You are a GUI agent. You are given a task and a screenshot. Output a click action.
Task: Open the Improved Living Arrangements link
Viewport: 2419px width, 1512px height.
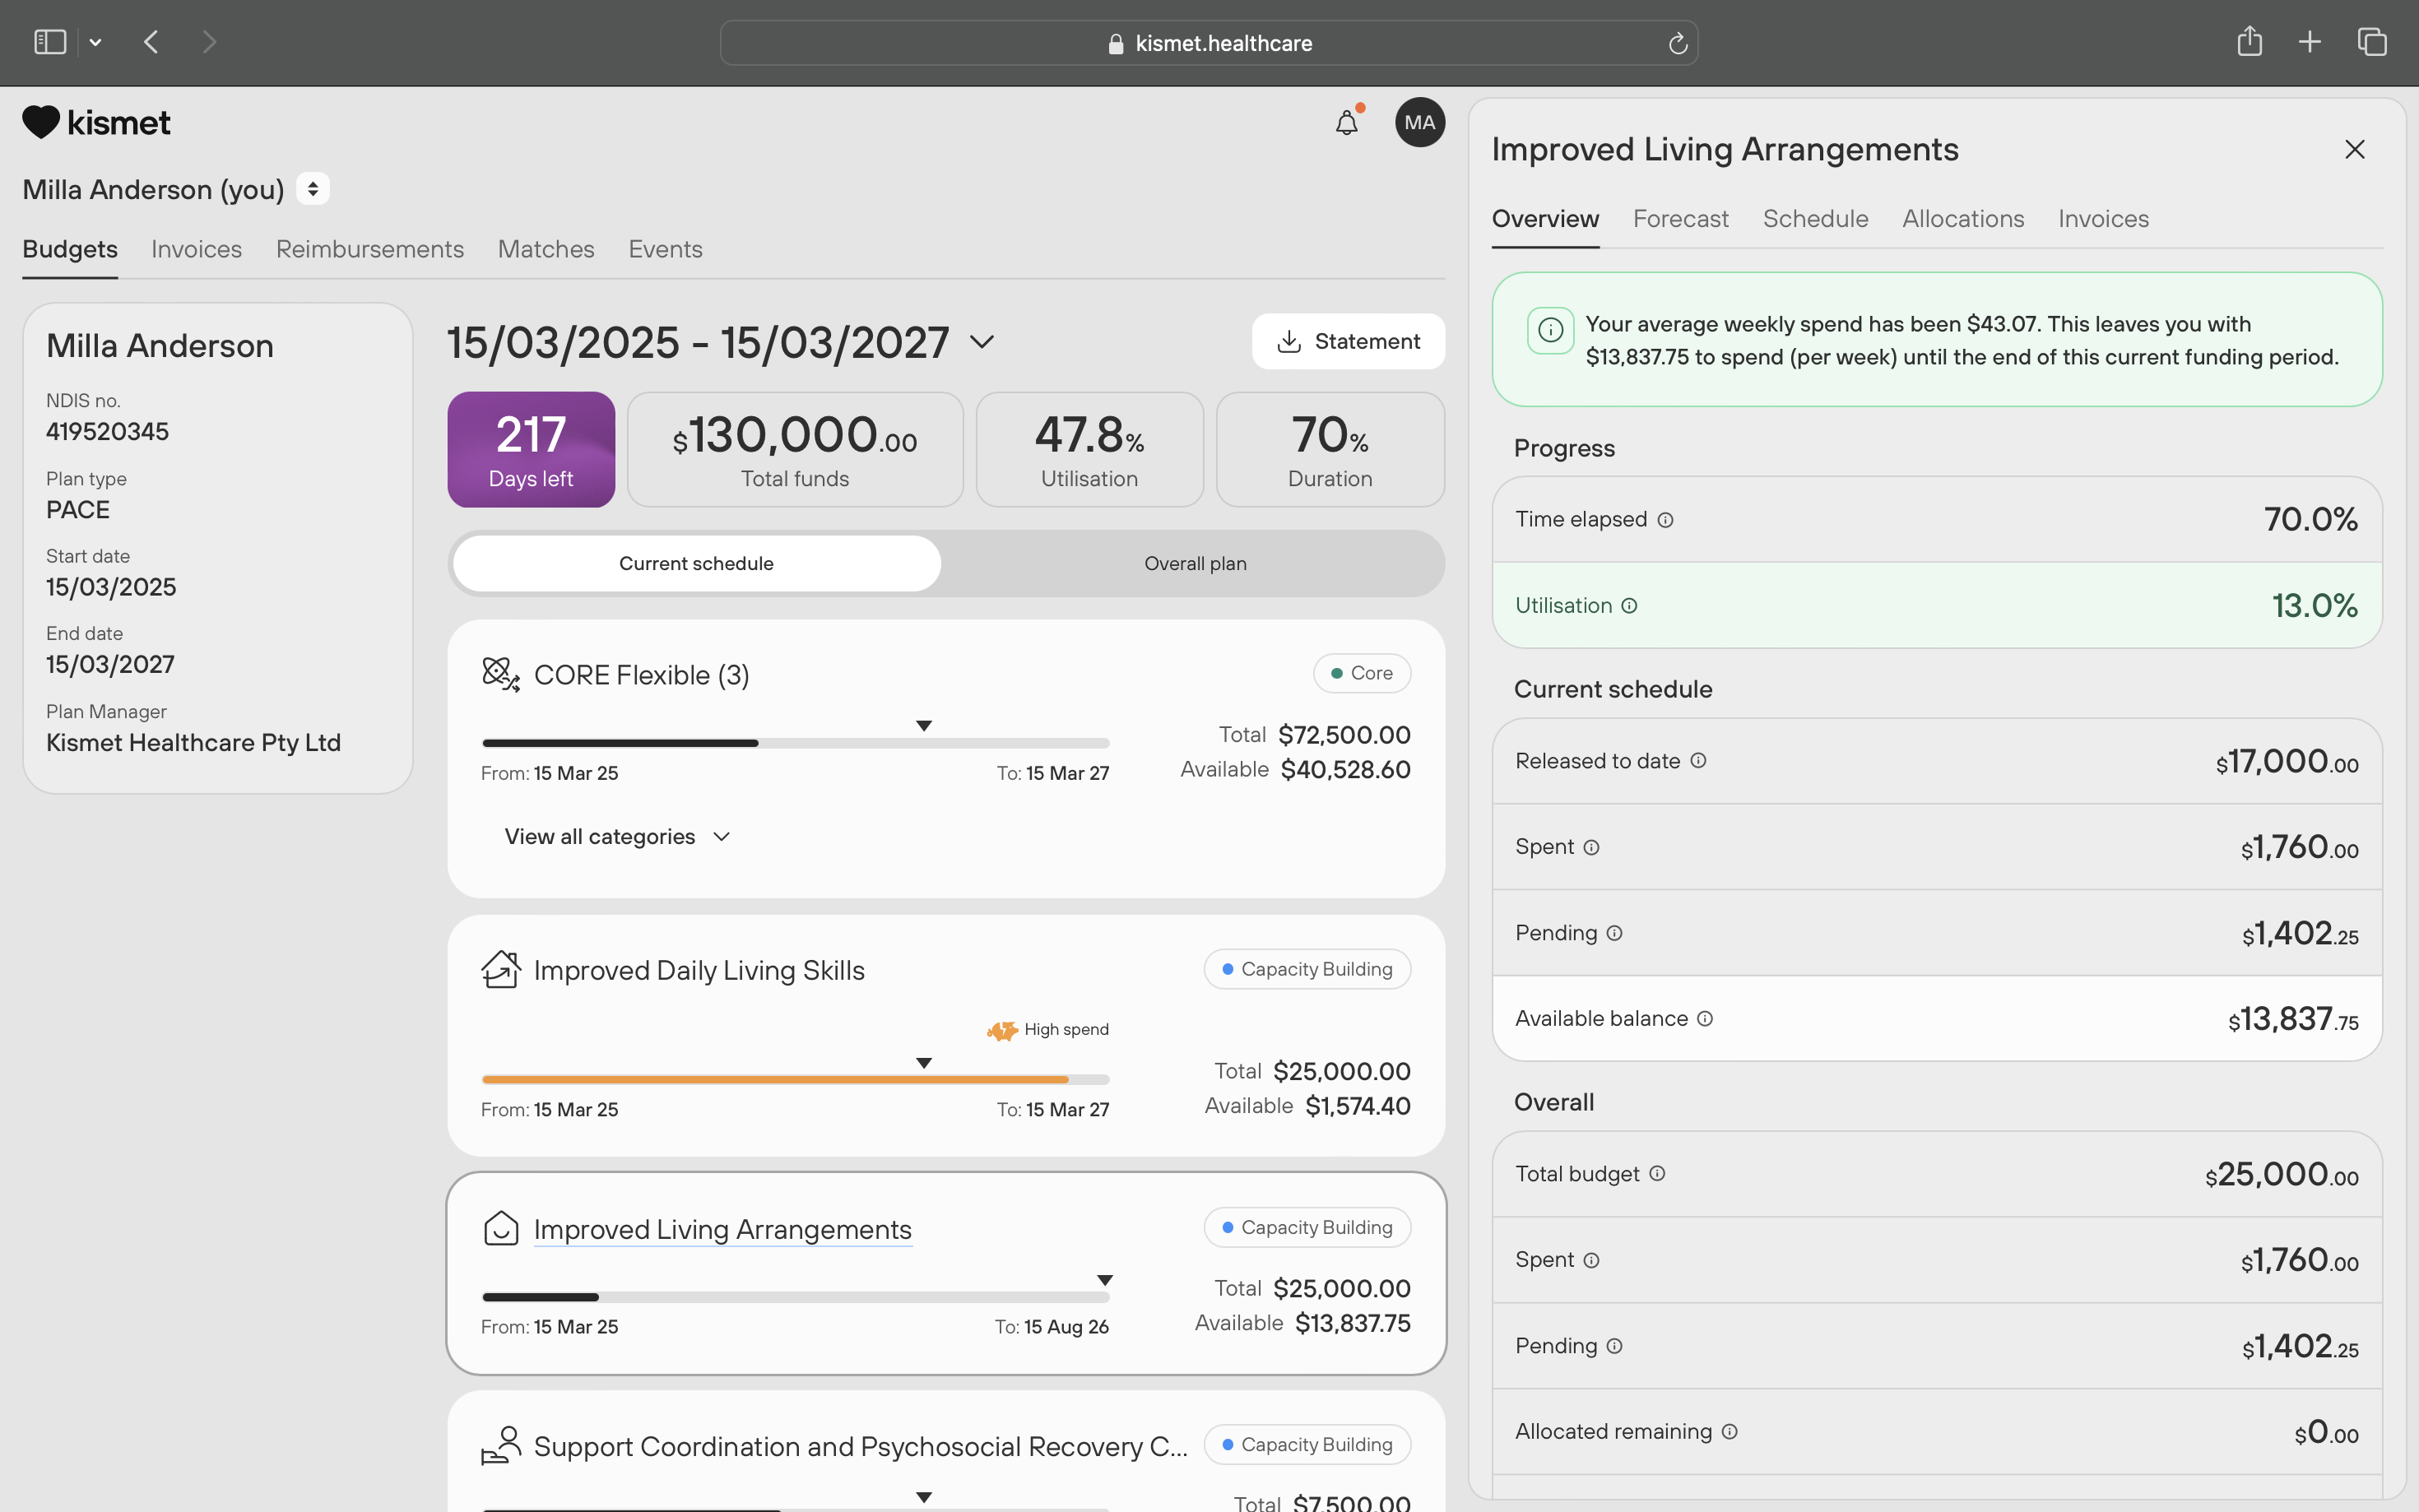tap(722, 1229)
